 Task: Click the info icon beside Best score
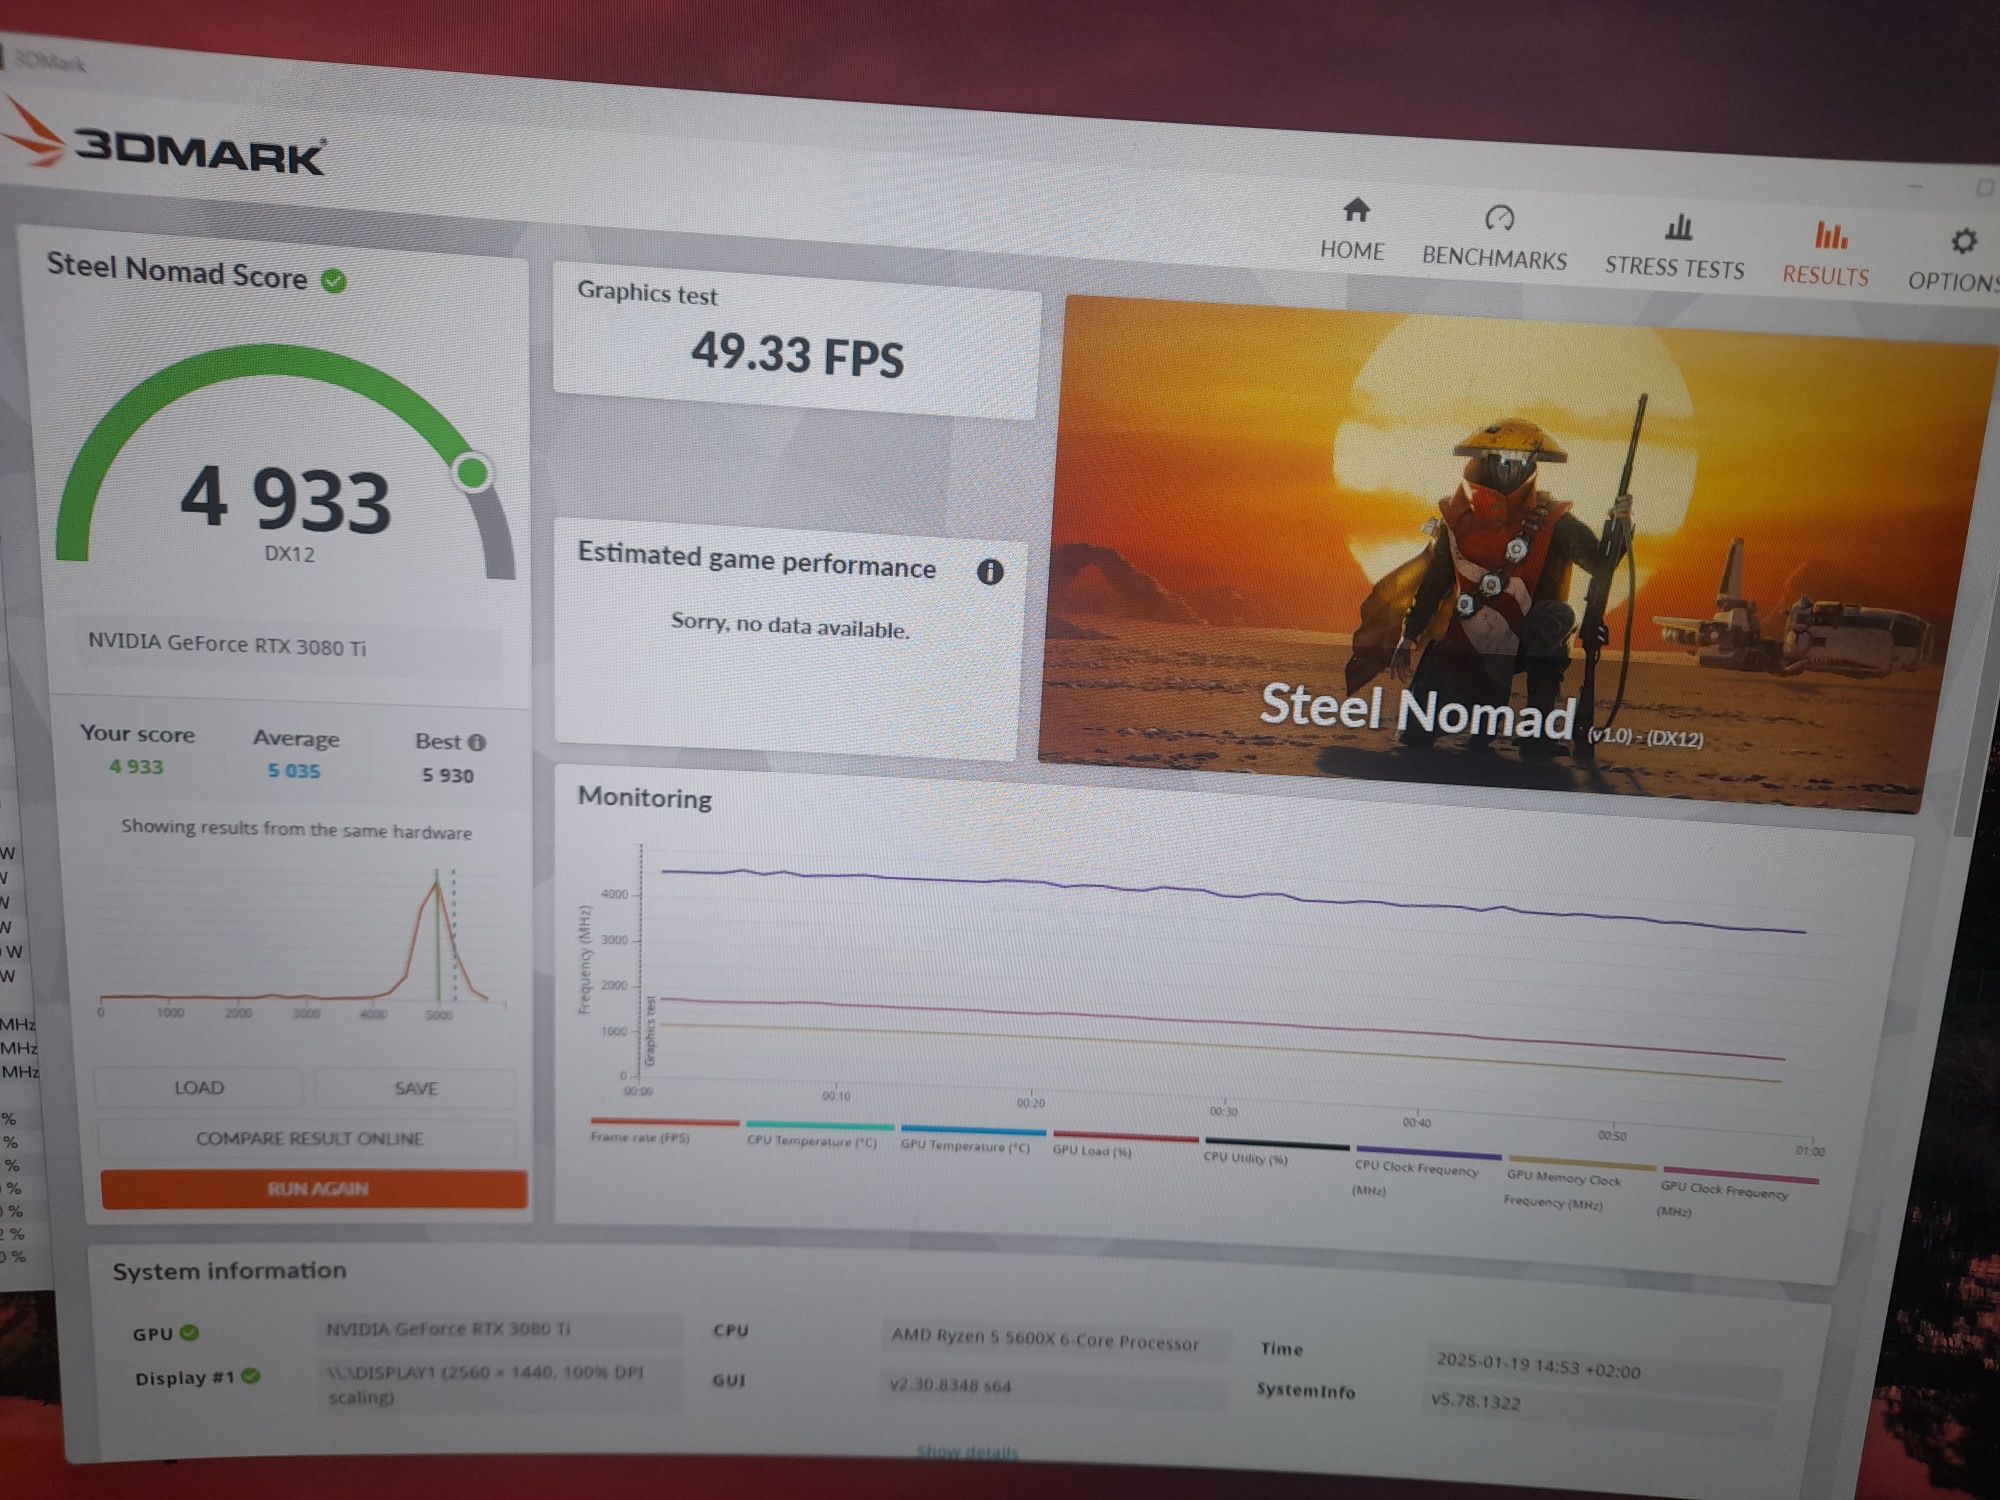(477, 742)
